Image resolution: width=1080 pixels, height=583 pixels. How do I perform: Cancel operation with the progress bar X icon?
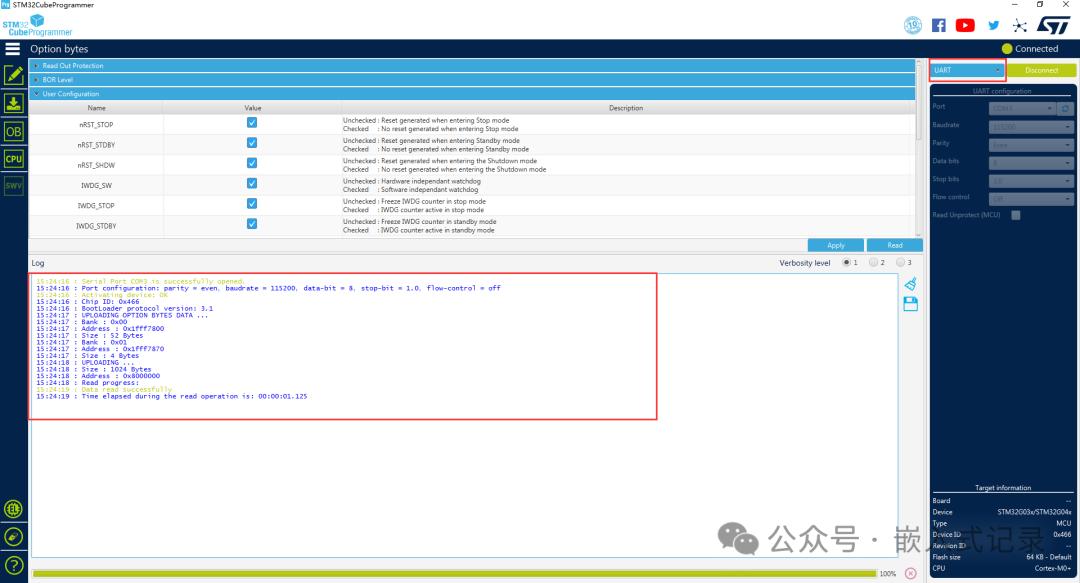coord(911,573)
